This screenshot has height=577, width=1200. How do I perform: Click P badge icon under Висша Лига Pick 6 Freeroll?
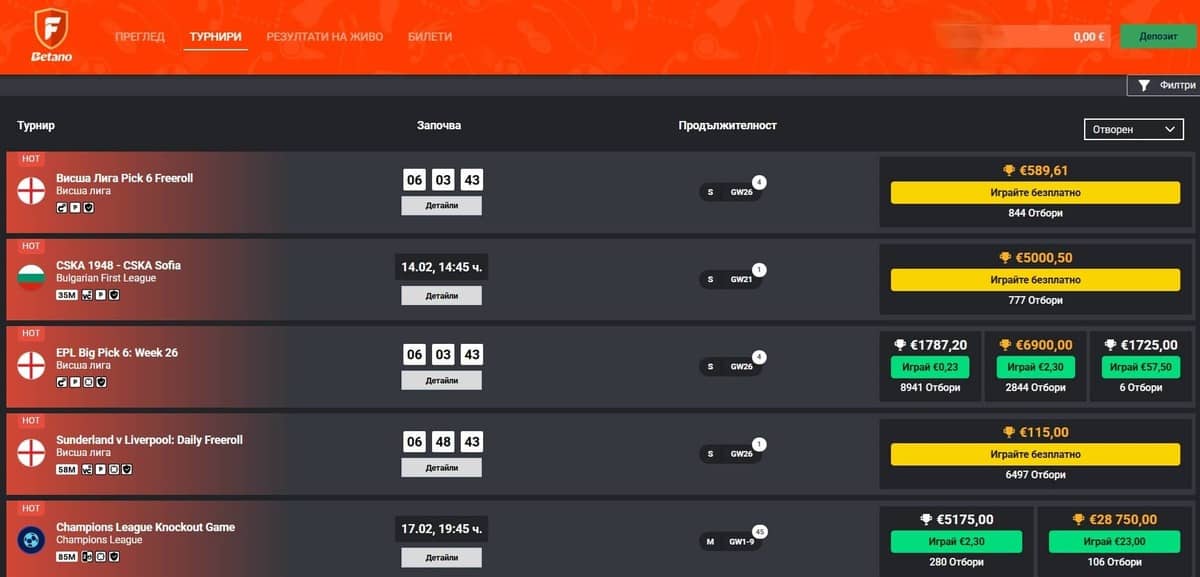[x=75, y=207]
